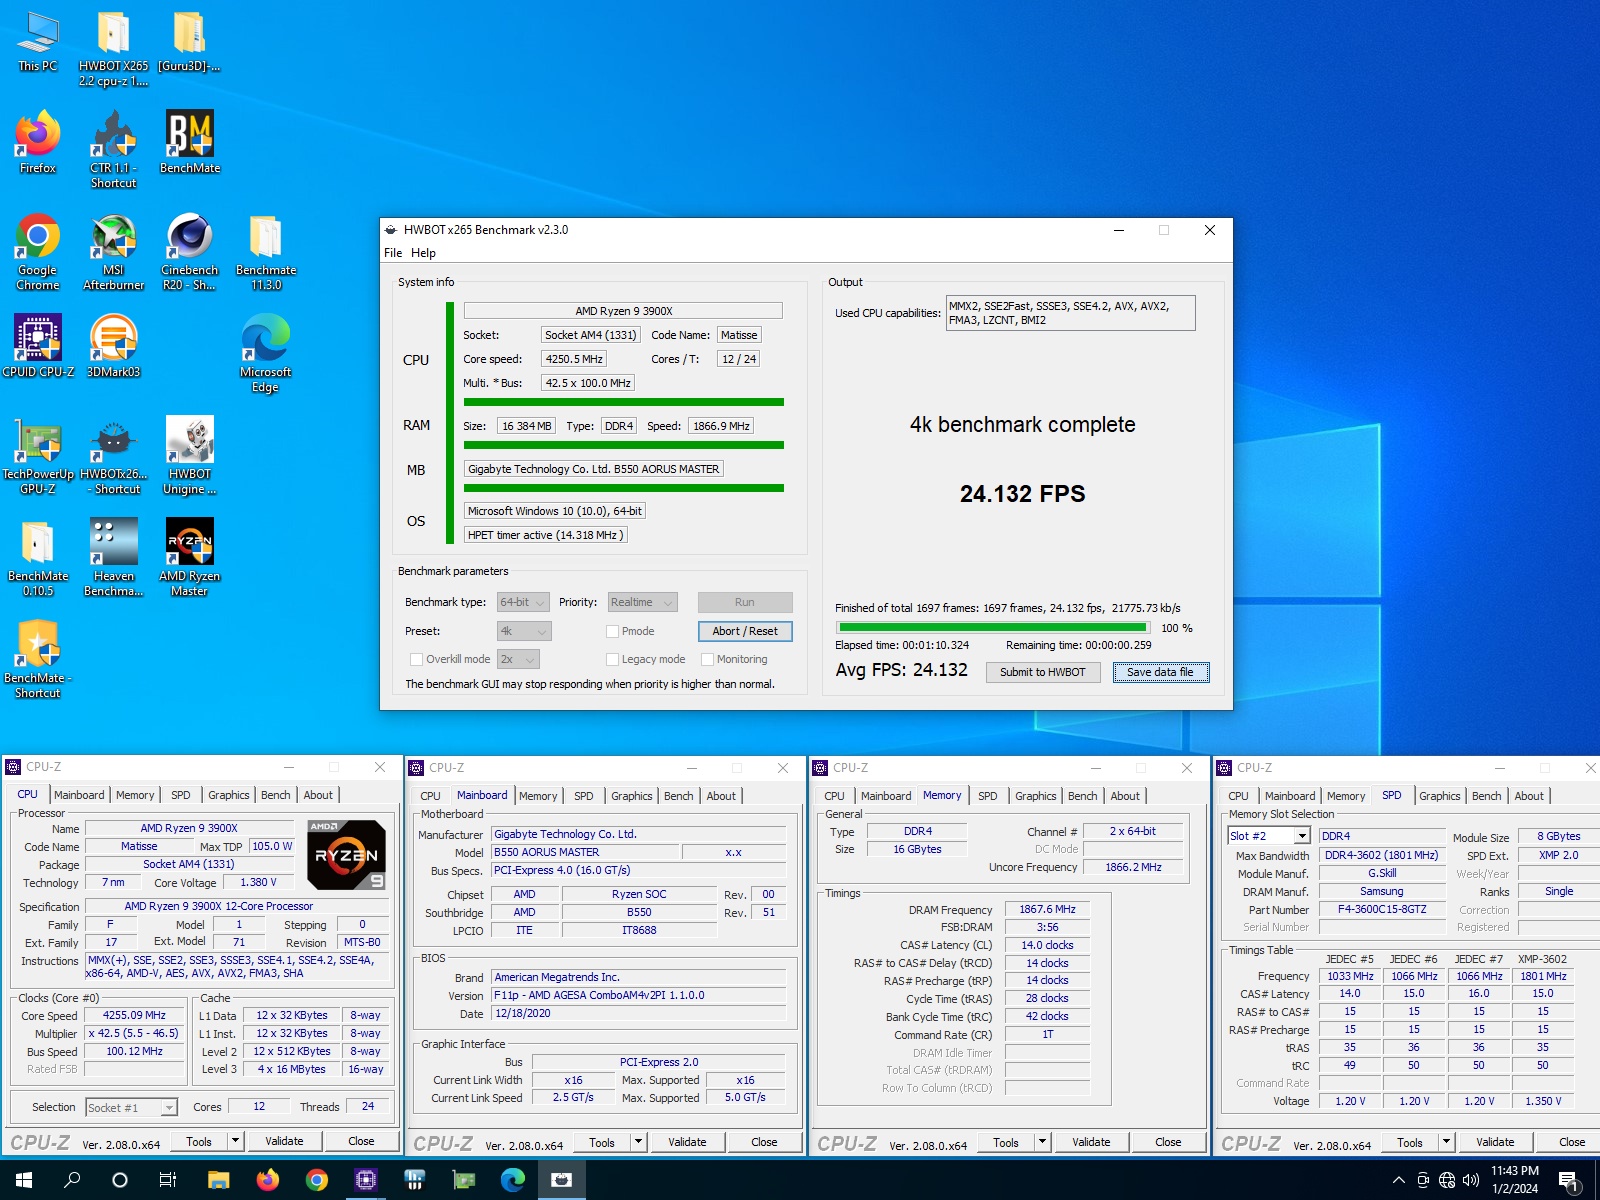
Task: Open This PC desktop icon
Action: coord(38,42)
